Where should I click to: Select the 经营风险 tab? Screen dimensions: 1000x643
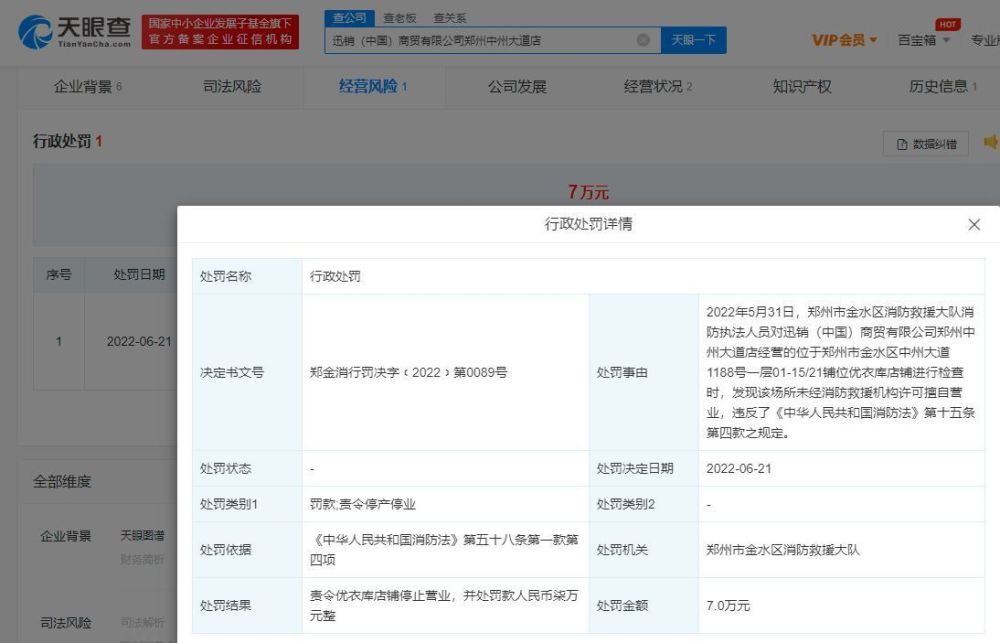[x=373, y=86]
